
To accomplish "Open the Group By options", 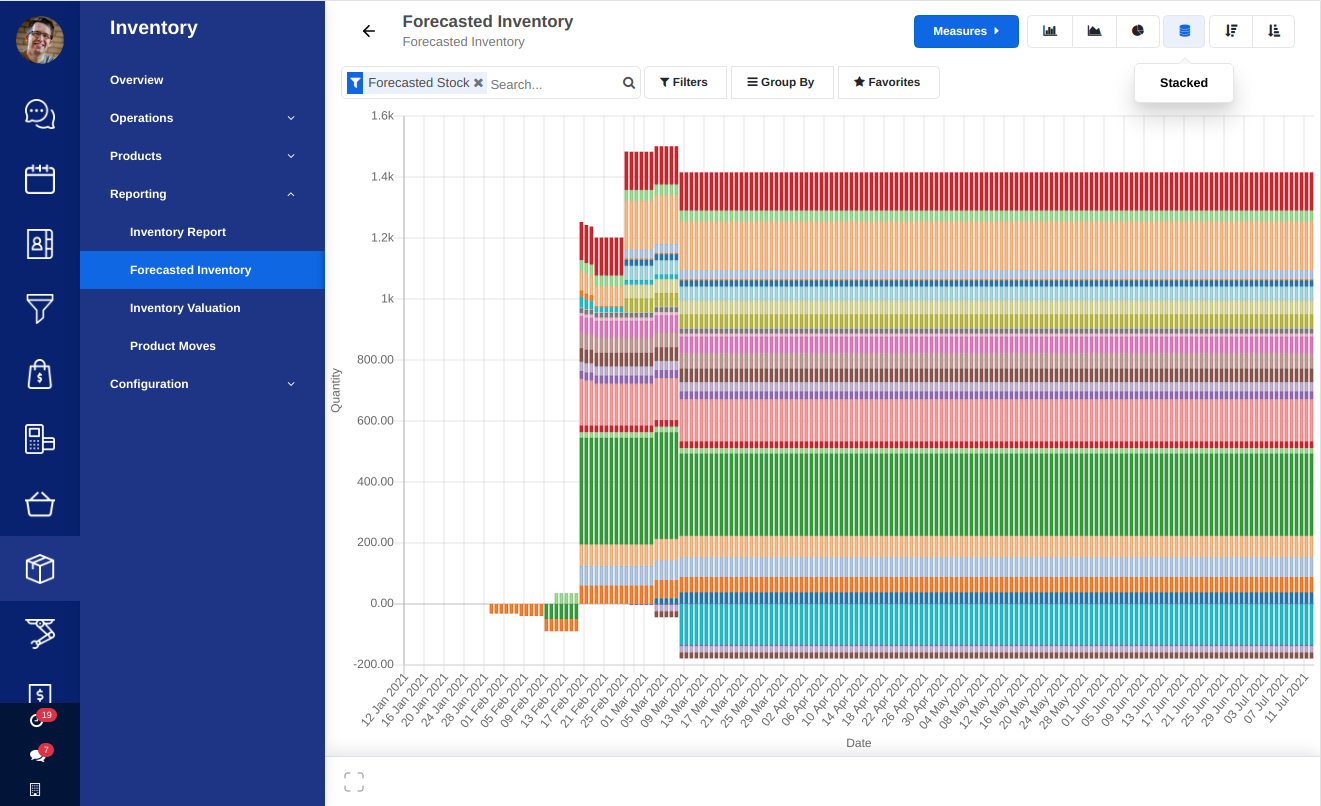I will click(782, 82).
